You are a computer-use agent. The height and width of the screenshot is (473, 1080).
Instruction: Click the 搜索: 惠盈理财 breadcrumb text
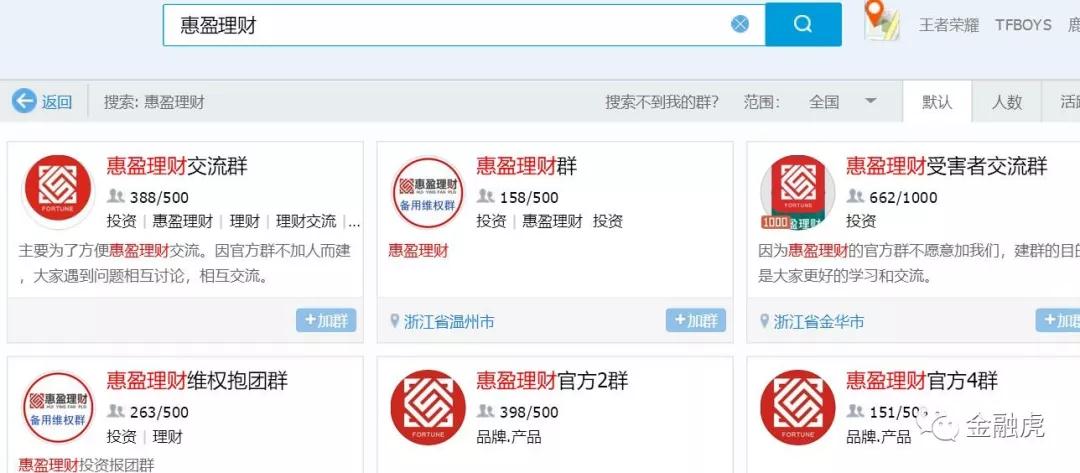(x=154, y=102)
